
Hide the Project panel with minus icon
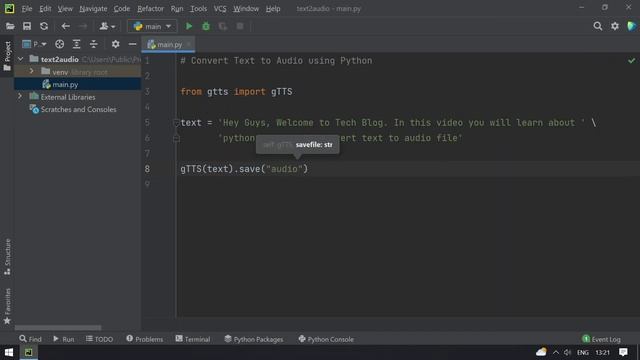(x=132, y=44)
